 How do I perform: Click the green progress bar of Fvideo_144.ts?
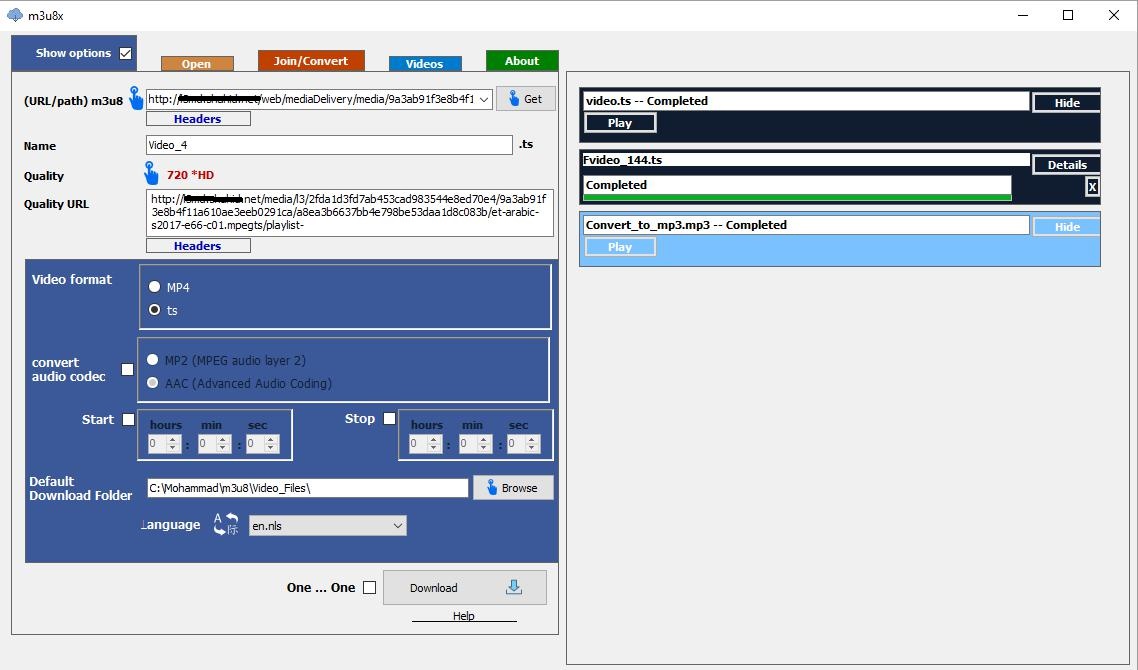click(797, 197)
